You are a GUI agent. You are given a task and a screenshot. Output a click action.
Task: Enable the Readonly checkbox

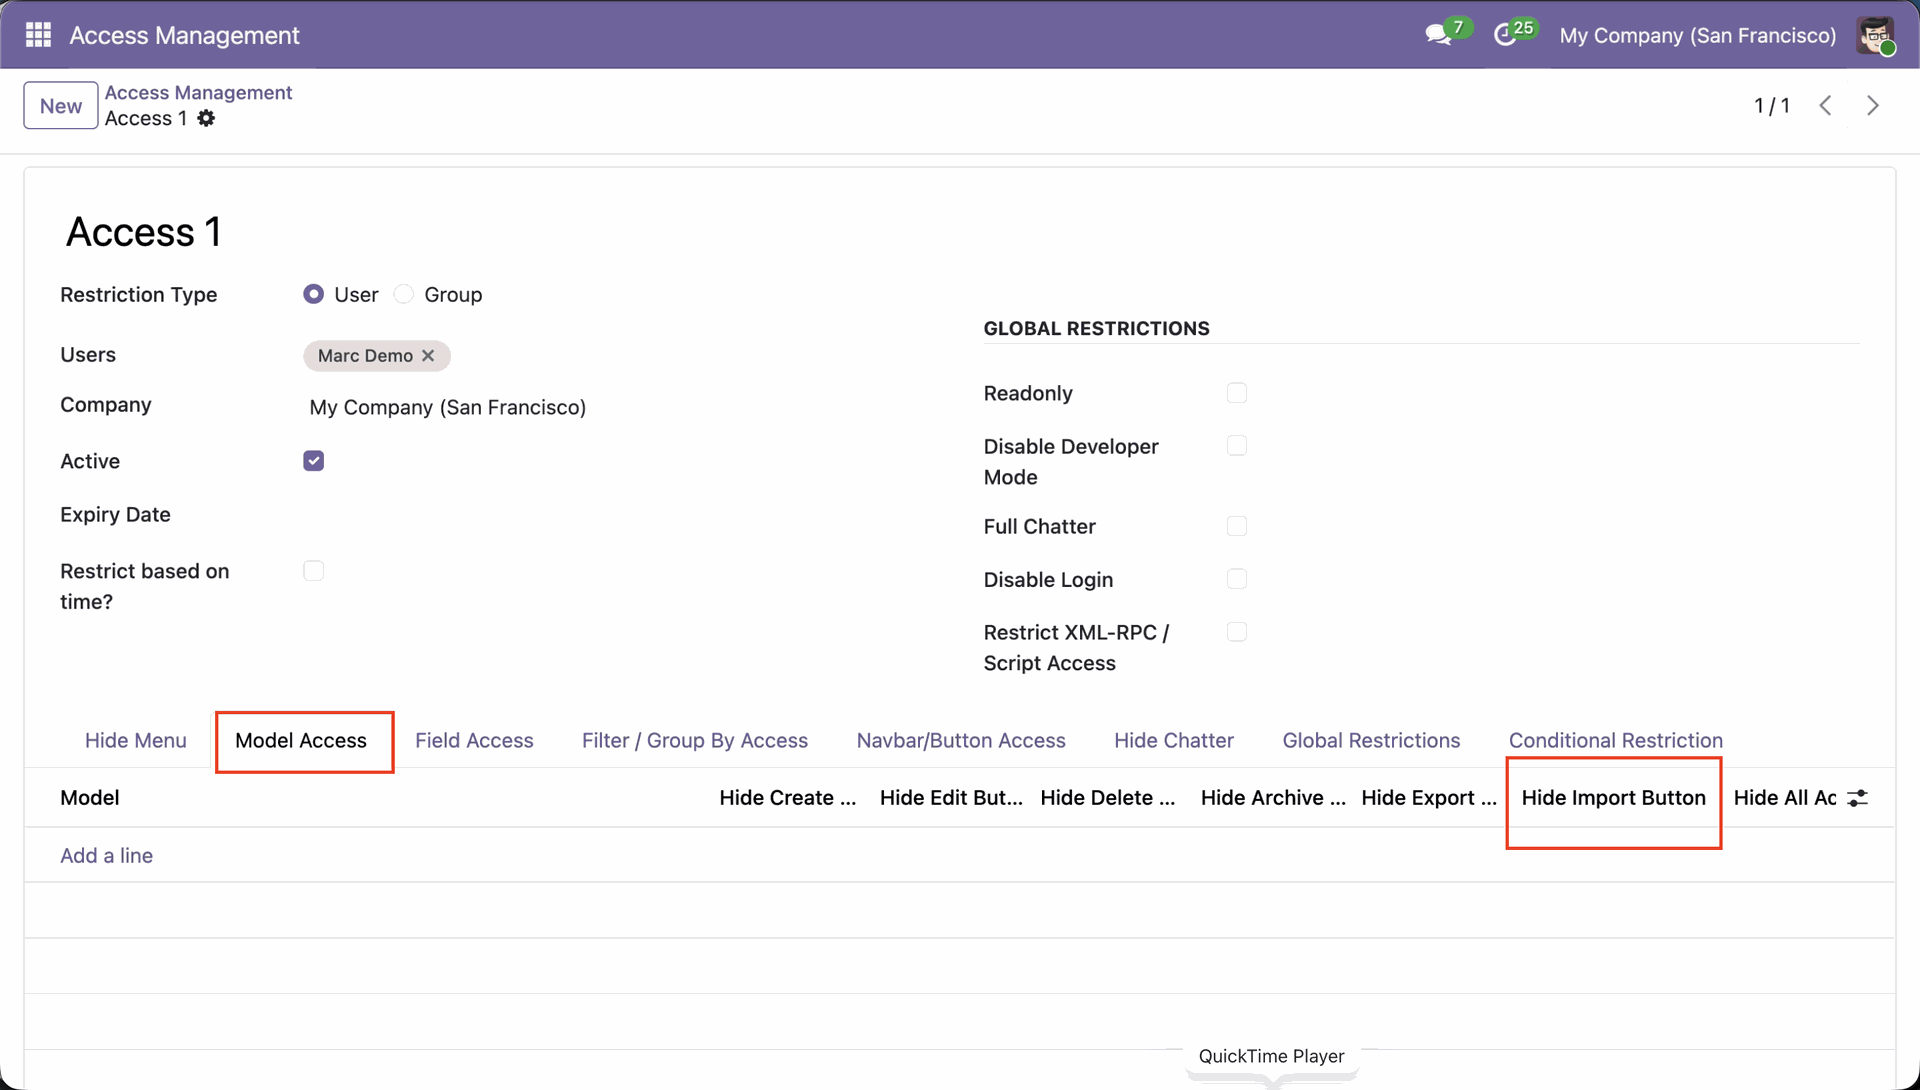(1237, 393)
